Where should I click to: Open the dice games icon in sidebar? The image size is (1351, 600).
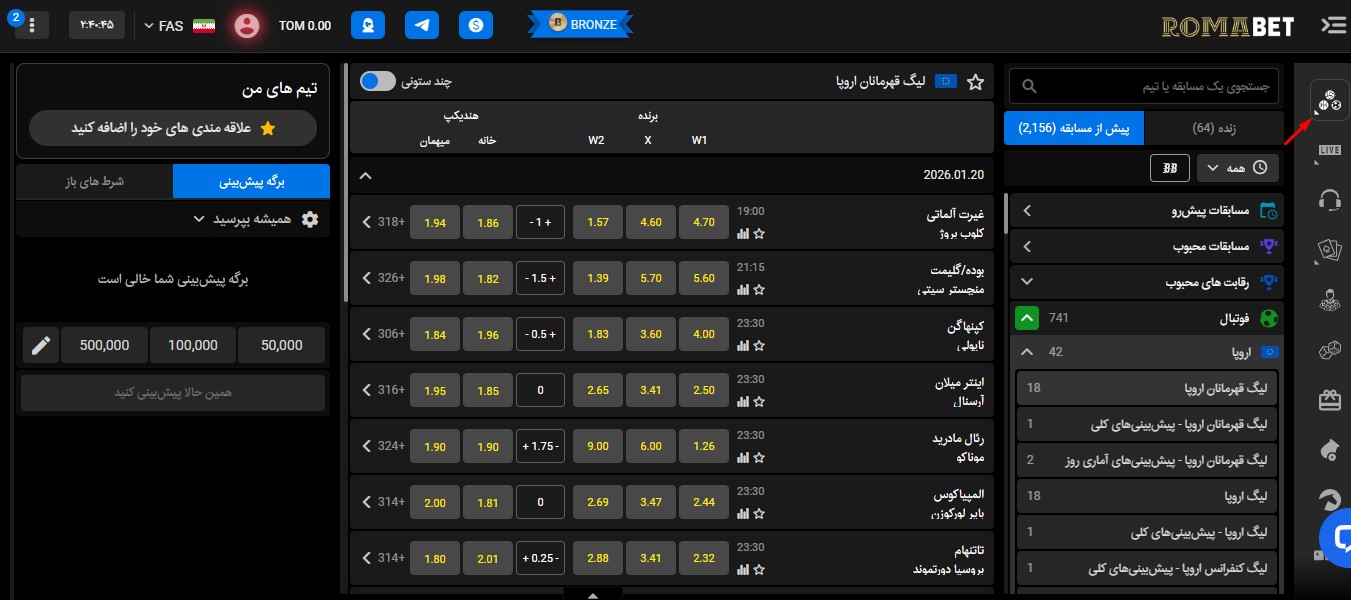(1330, 350)
